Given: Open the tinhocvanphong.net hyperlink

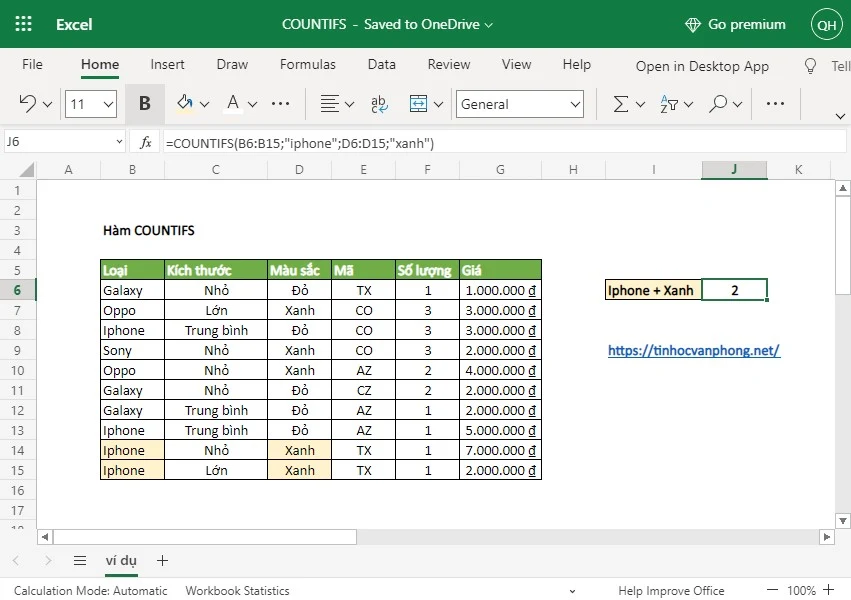Looking at the screenshot, I should 694,350.
